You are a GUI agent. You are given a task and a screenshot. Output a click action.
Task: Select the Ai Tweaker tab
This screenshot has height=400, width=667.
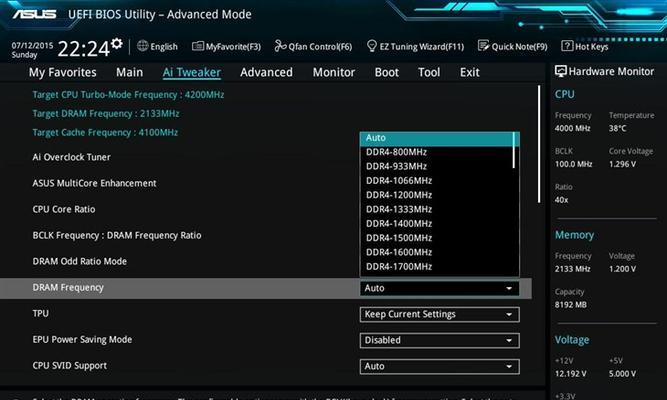point(191,72)
